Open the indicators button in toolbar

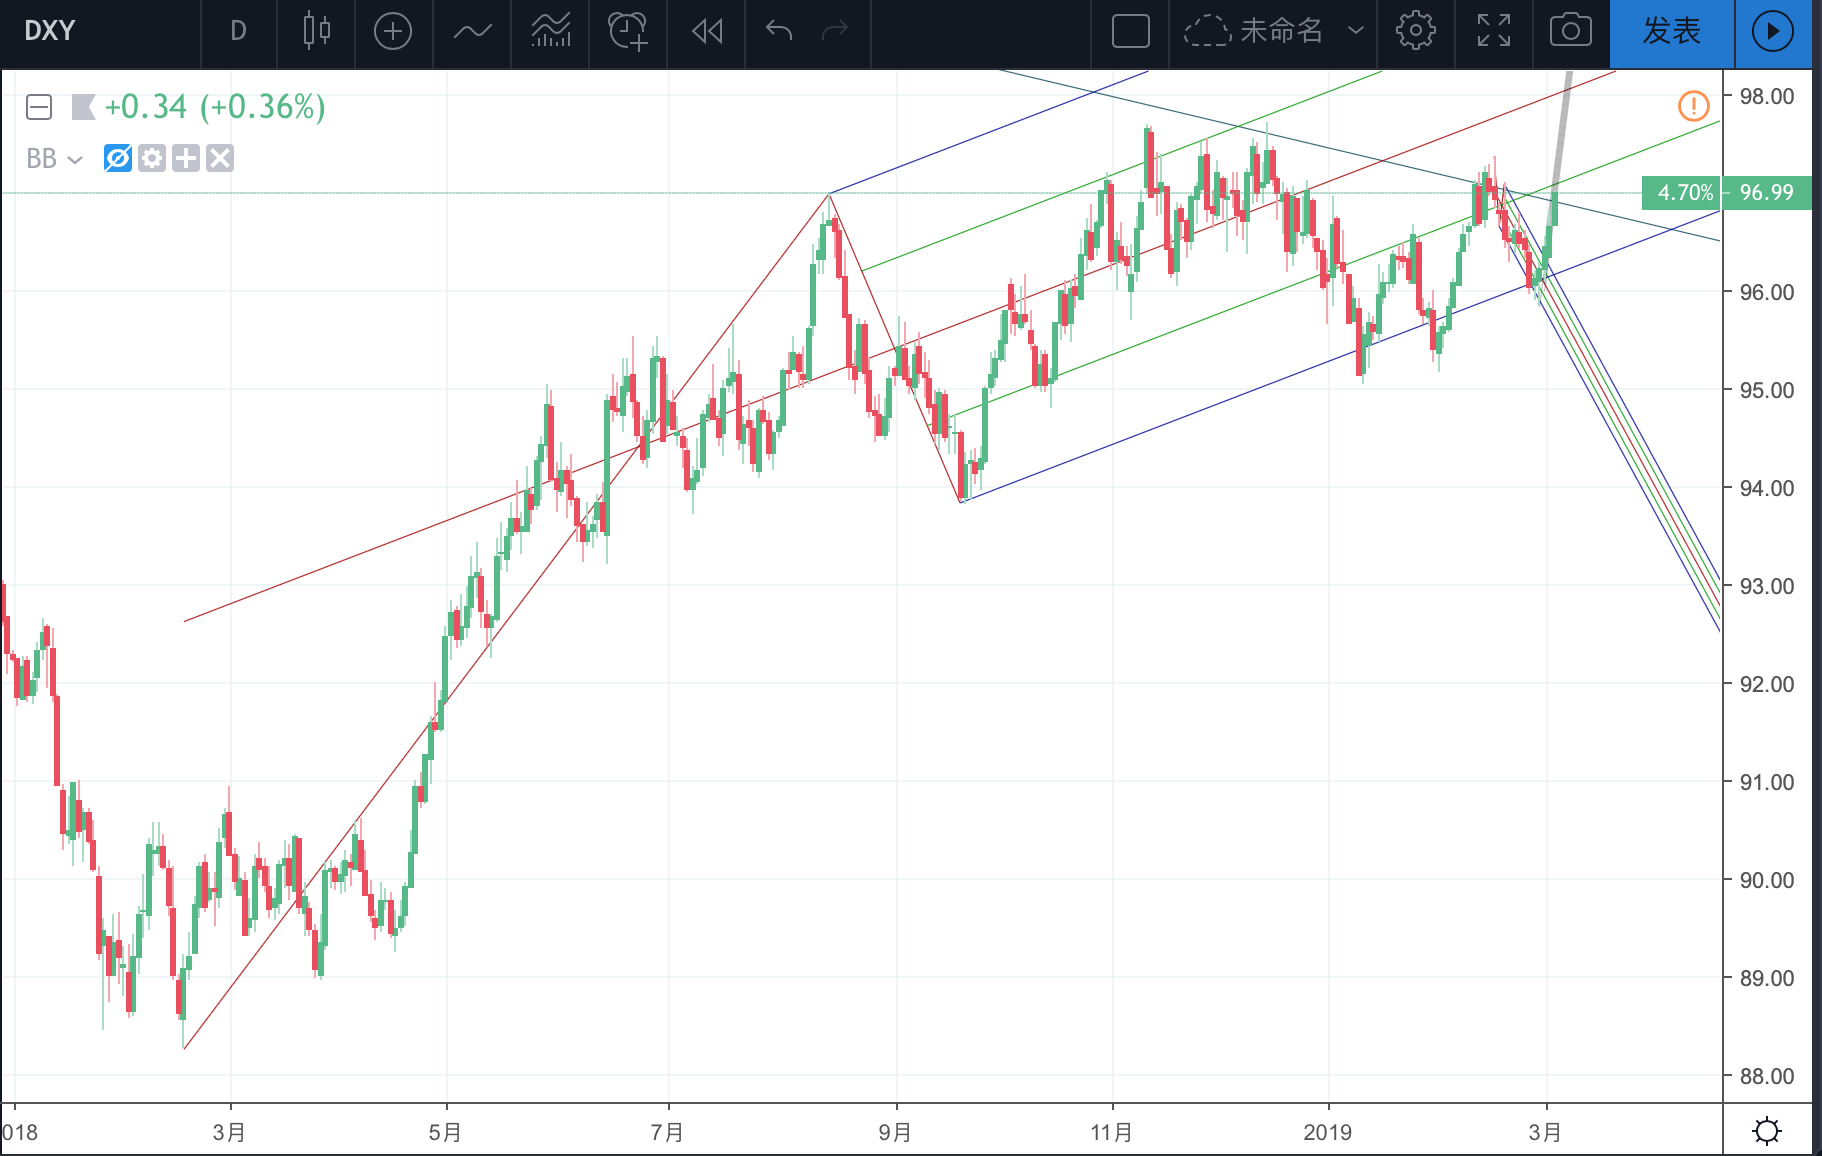[472, 31]
